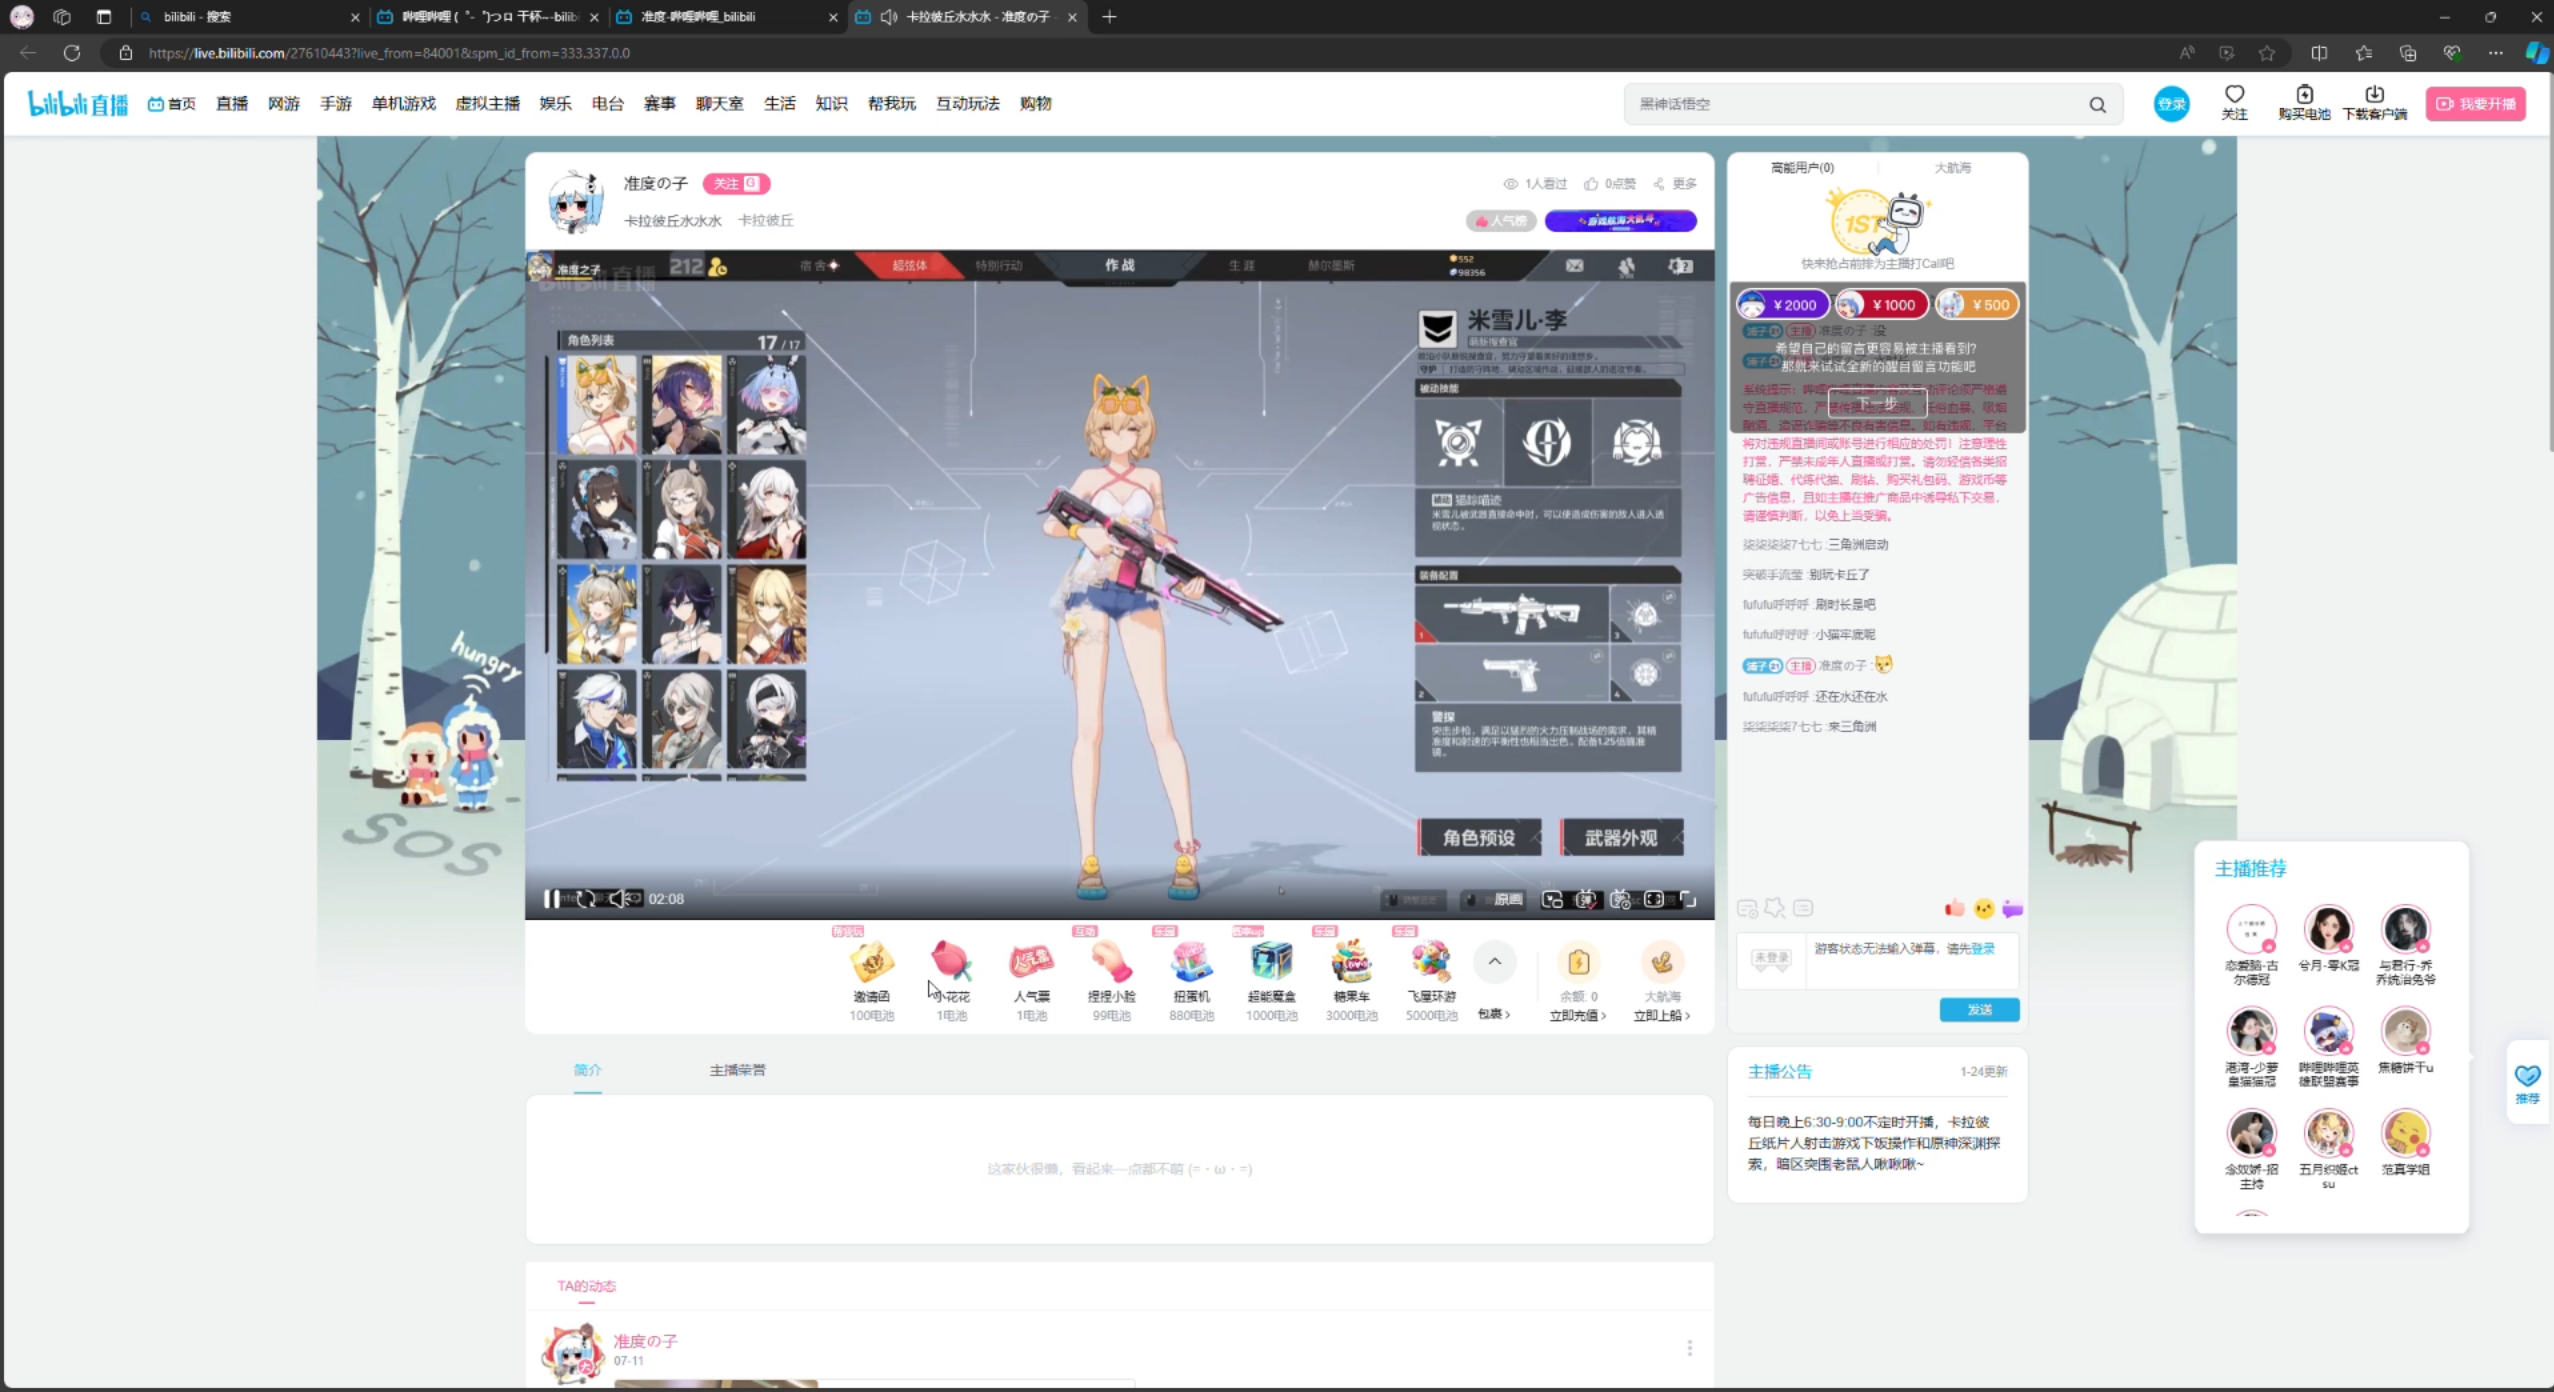Switch to 高能用户(0) tab

pos(1802,168)
